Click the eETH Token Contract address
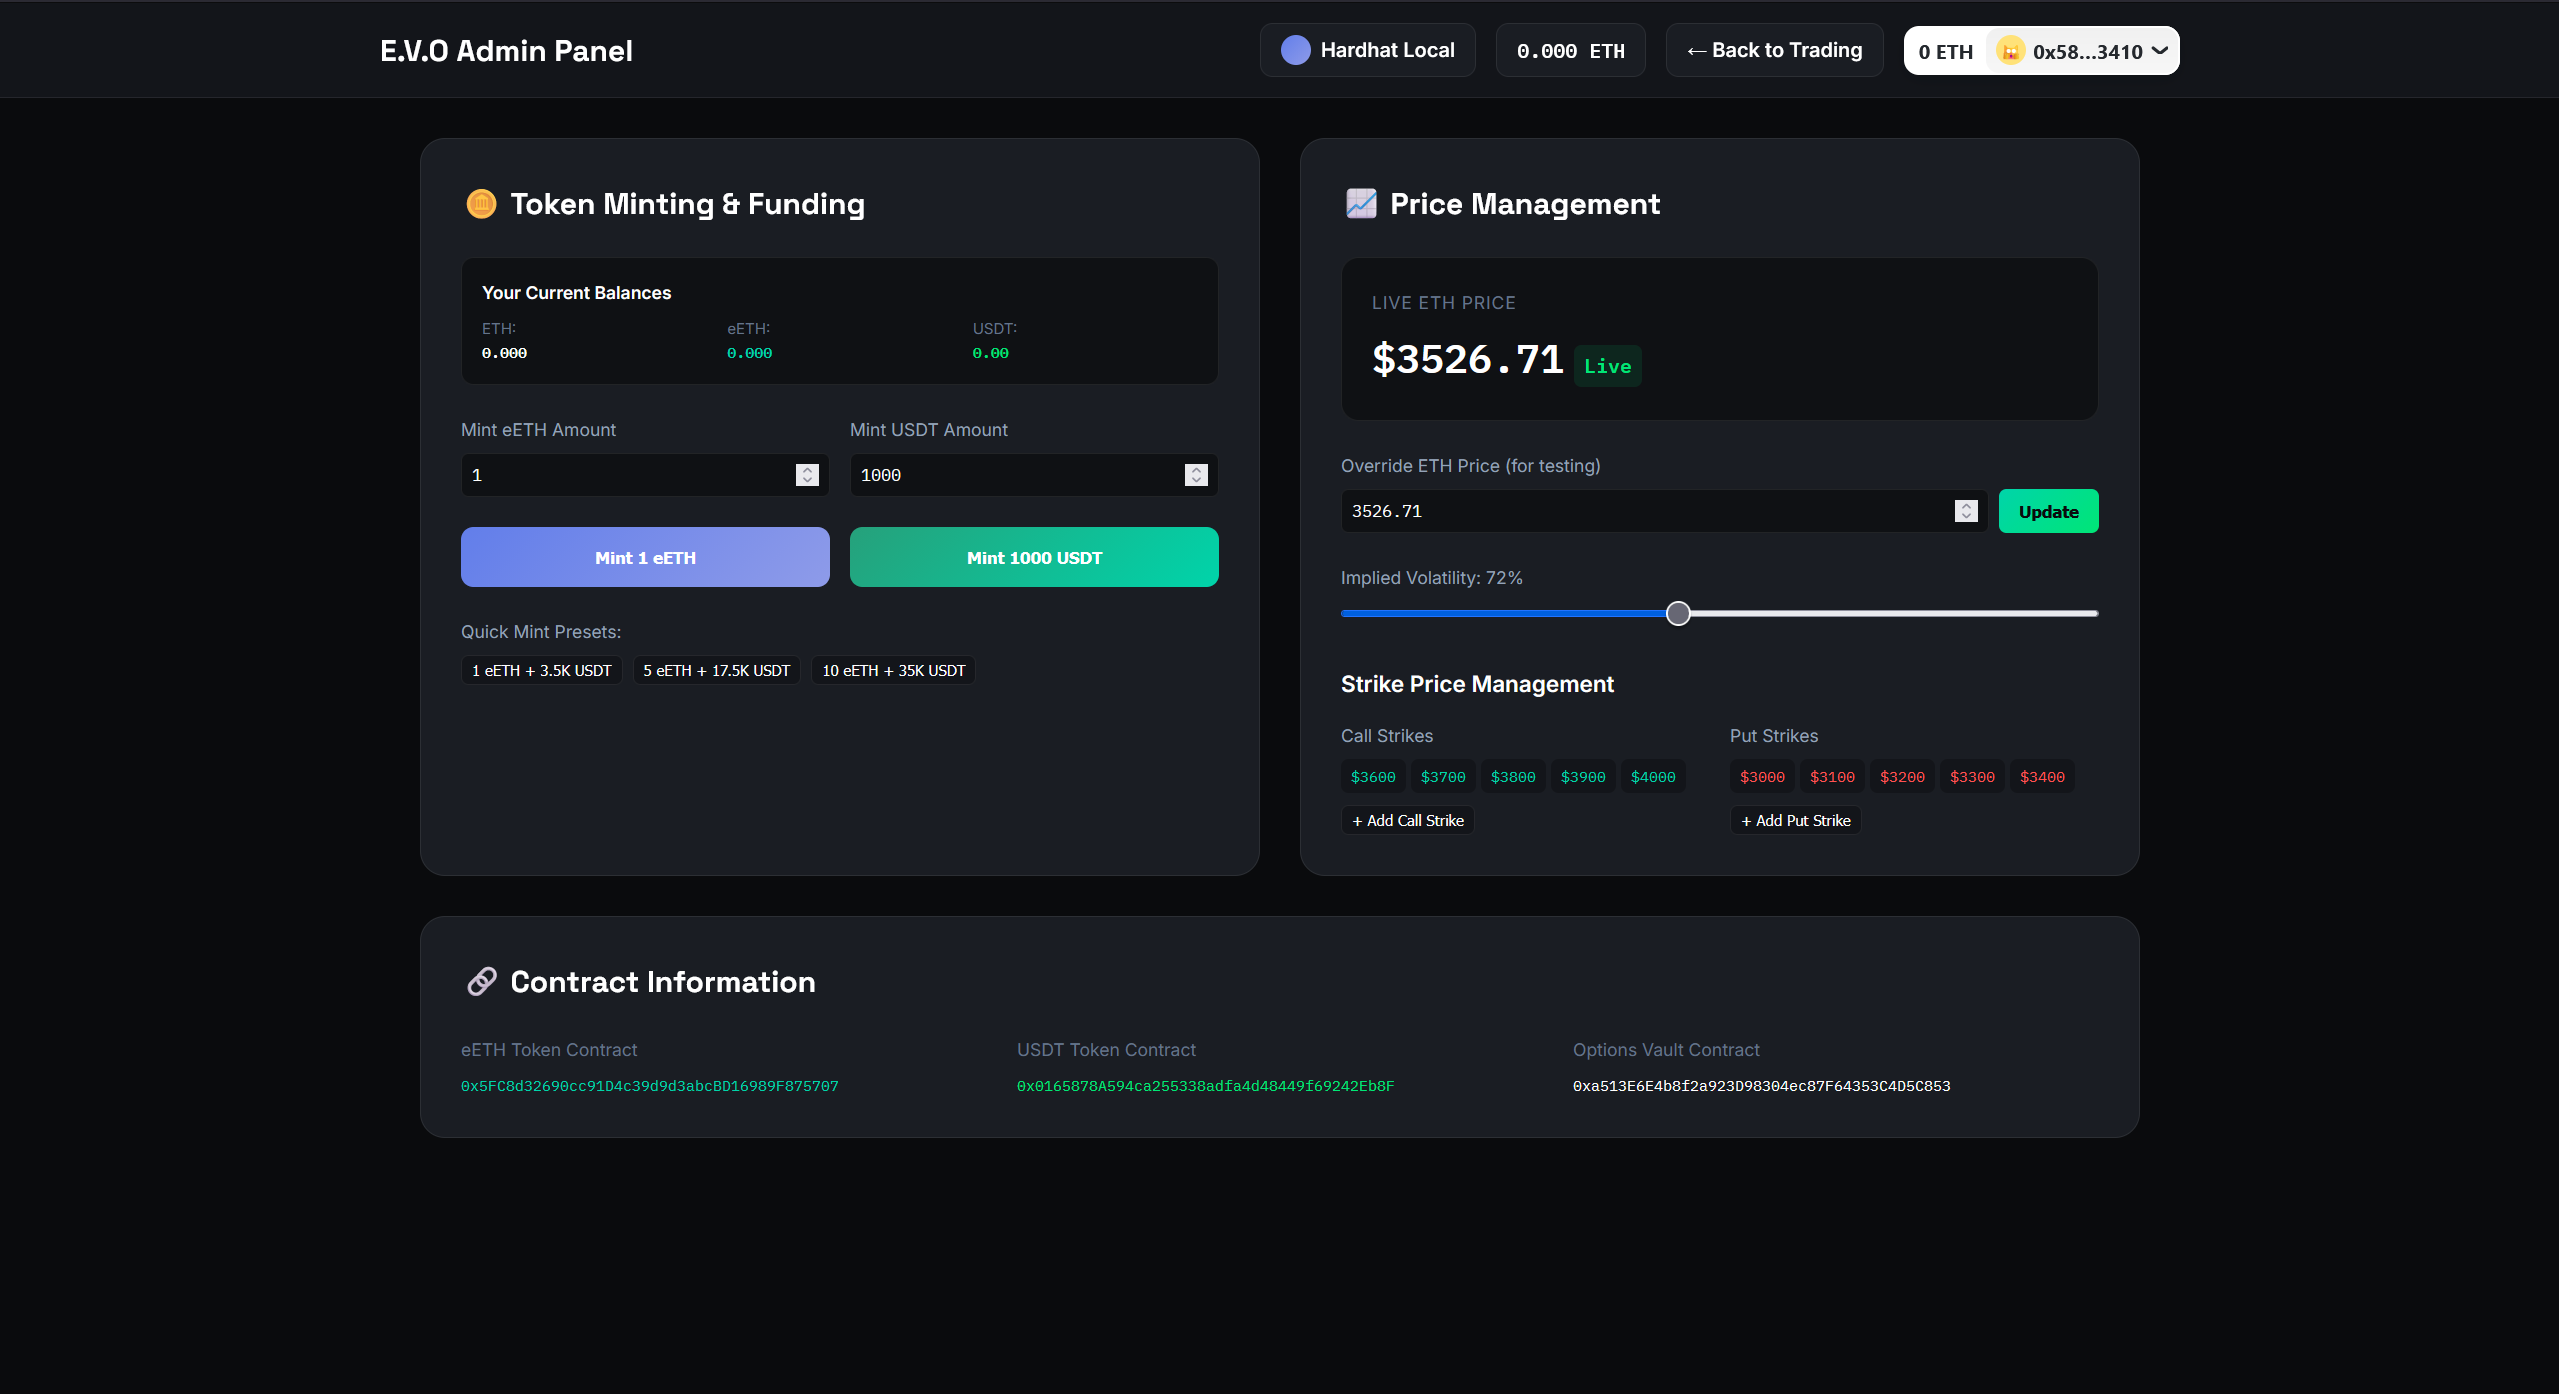 [x=649, y=1086]
